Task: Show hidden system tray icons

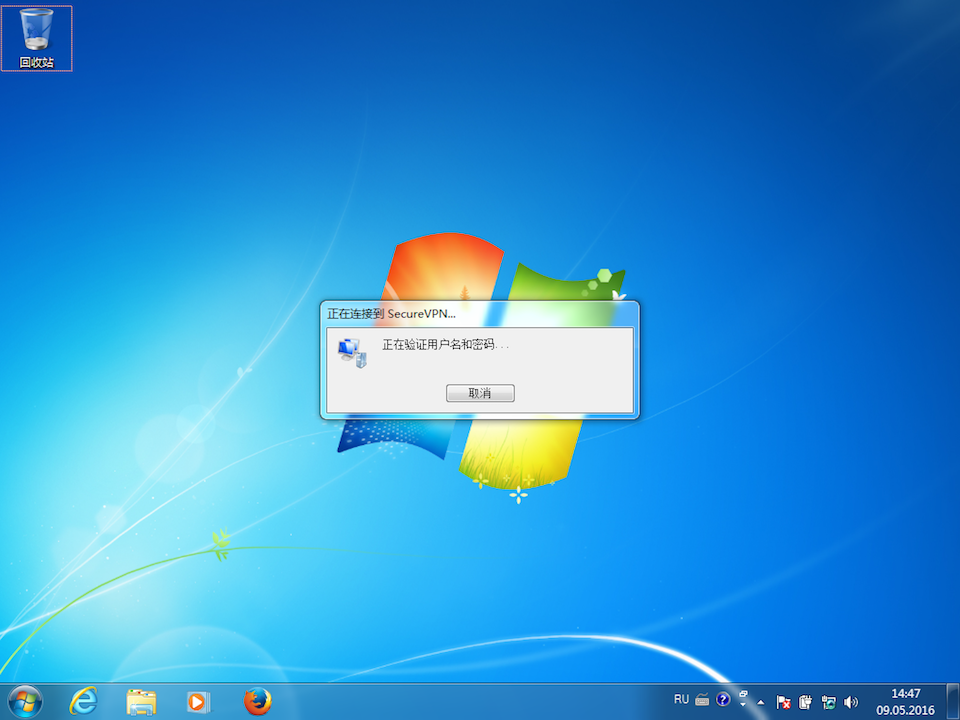Action: tap(761, 702)
